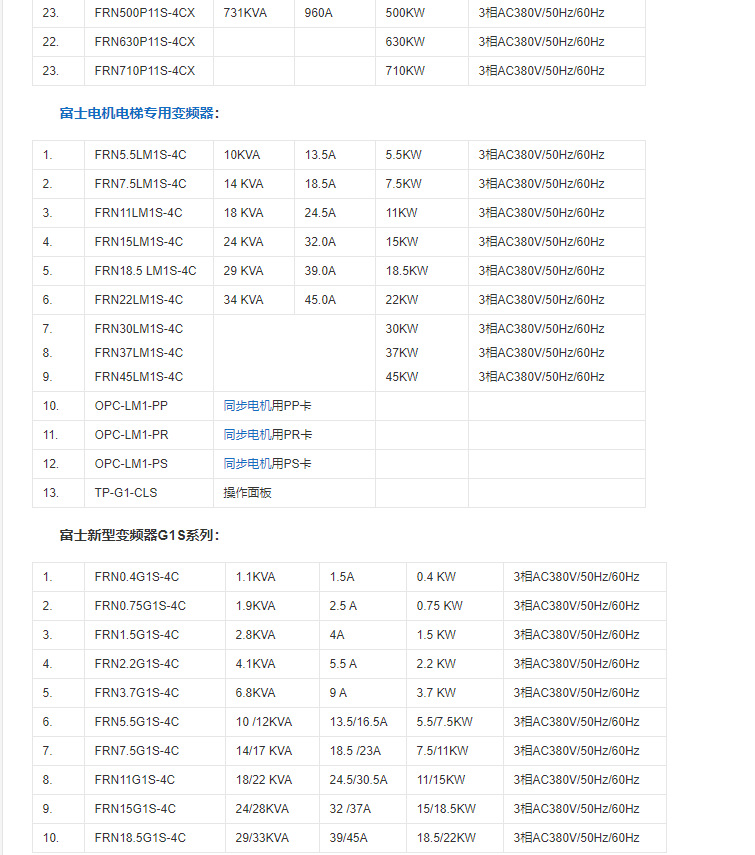Select model text FRN37LM1S-4C

(x=138, y=353)
